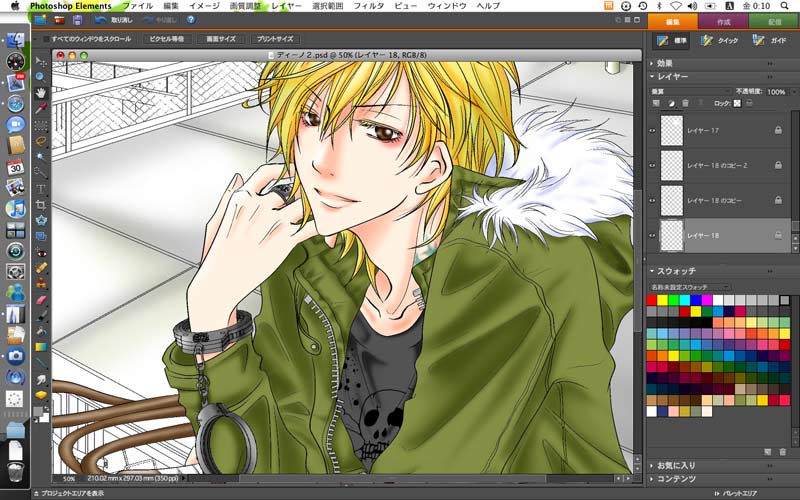
Task: Select the Smudge finger tool
Action: click(x=41, y=379)
